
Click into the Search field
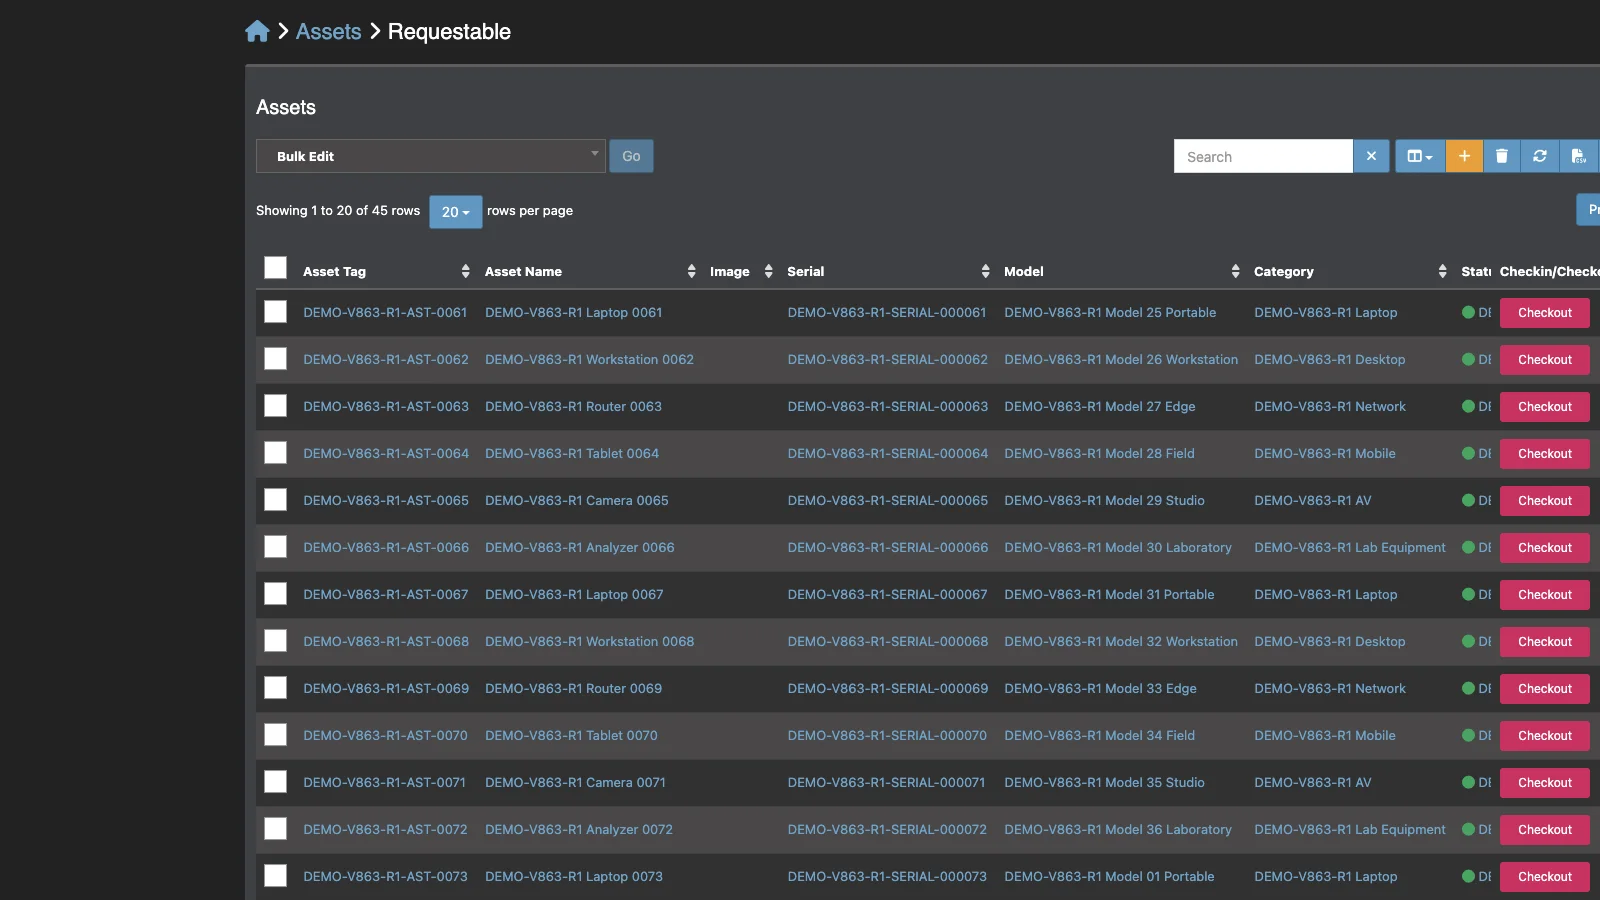pos(1263,156)
